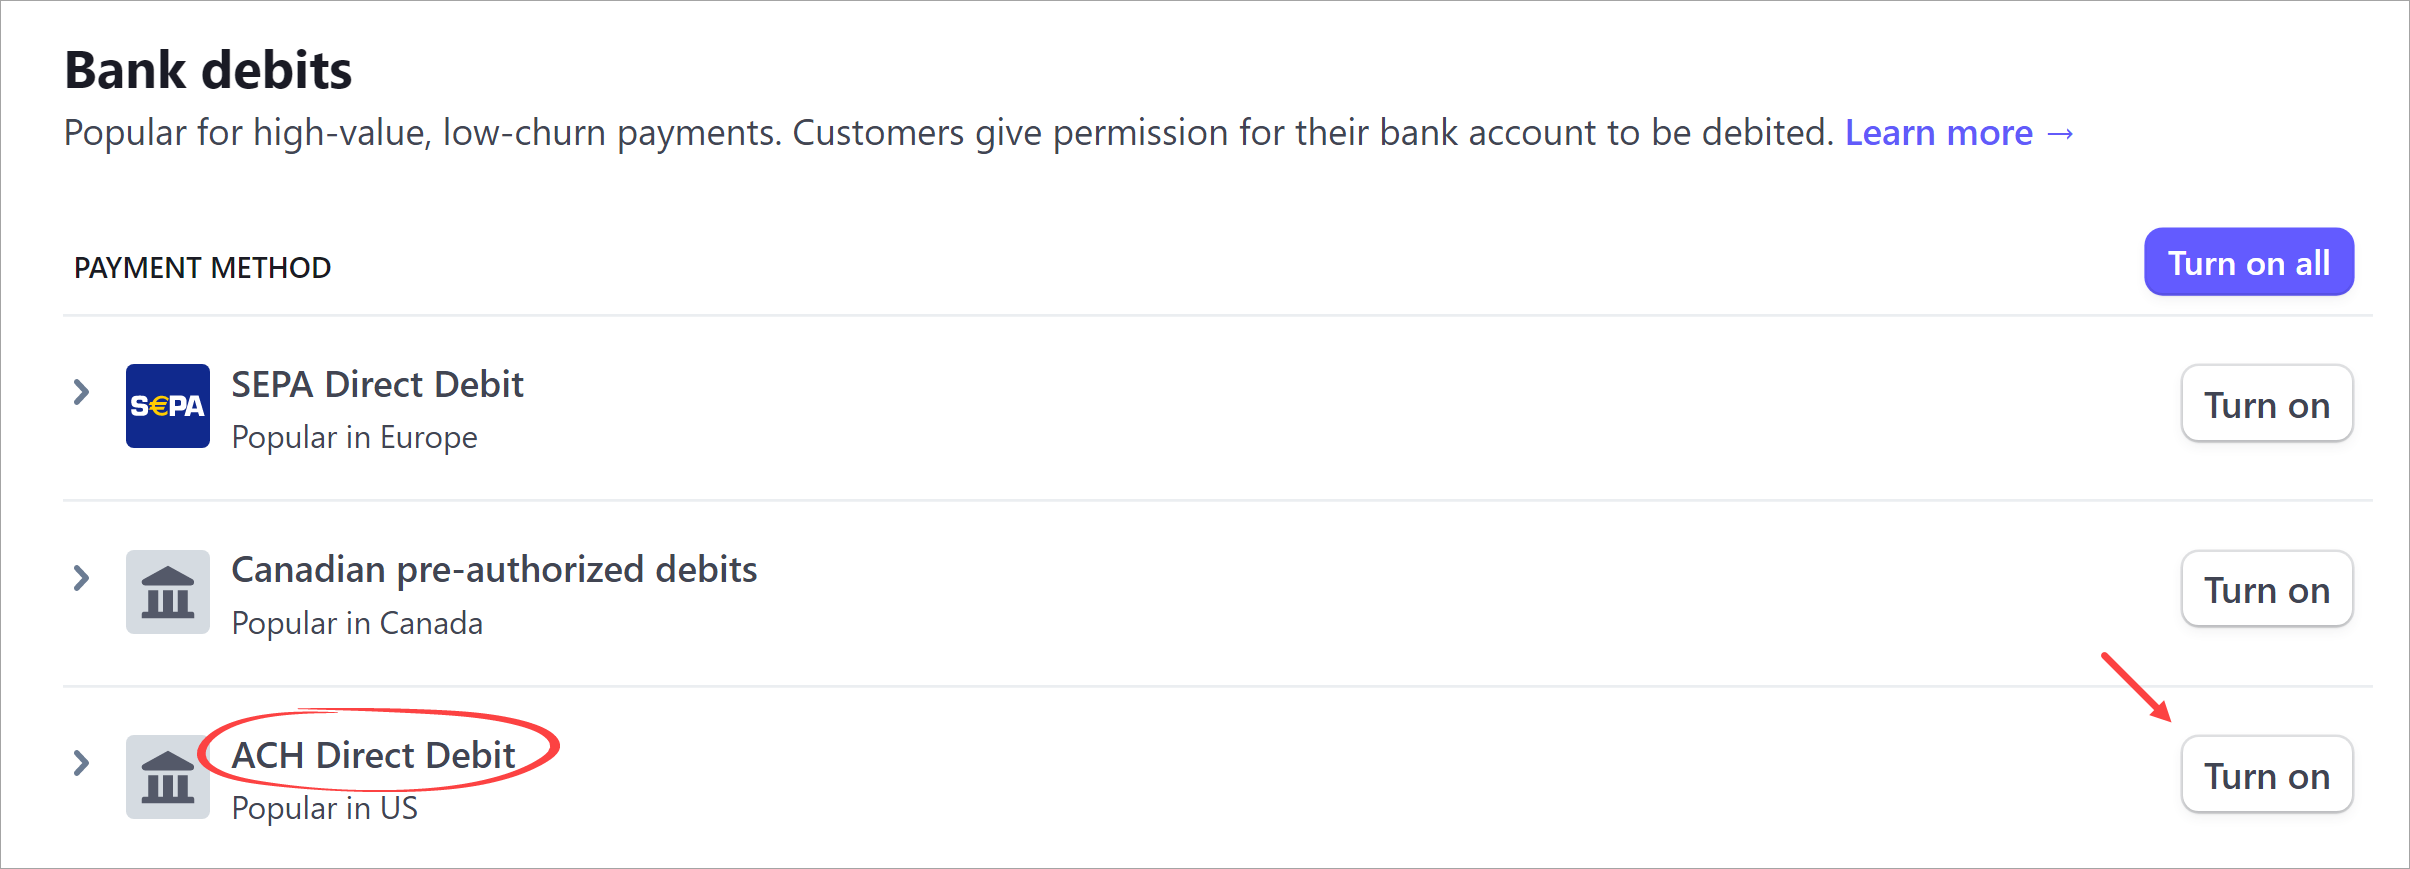Select the ACH Direct Debit label
The width and height of the screenshot is (2410, 869).
(374, 755)
